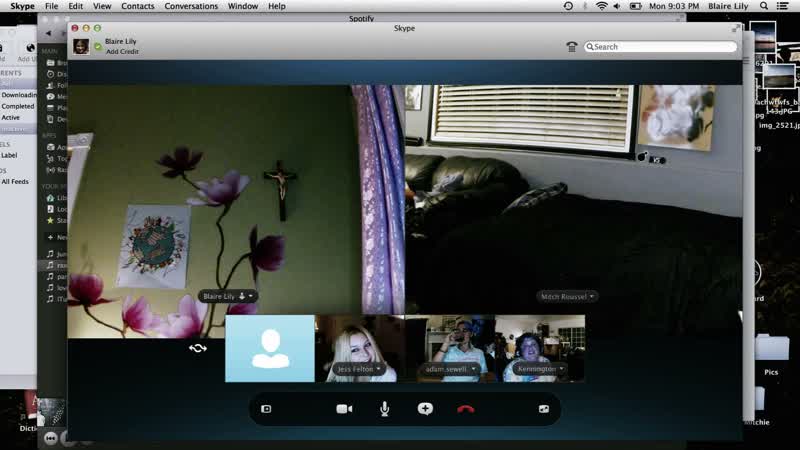Expand the Mitch Roussel name dropdown
The width and height of the screenshot is (800, 450).
click(567, 296)
